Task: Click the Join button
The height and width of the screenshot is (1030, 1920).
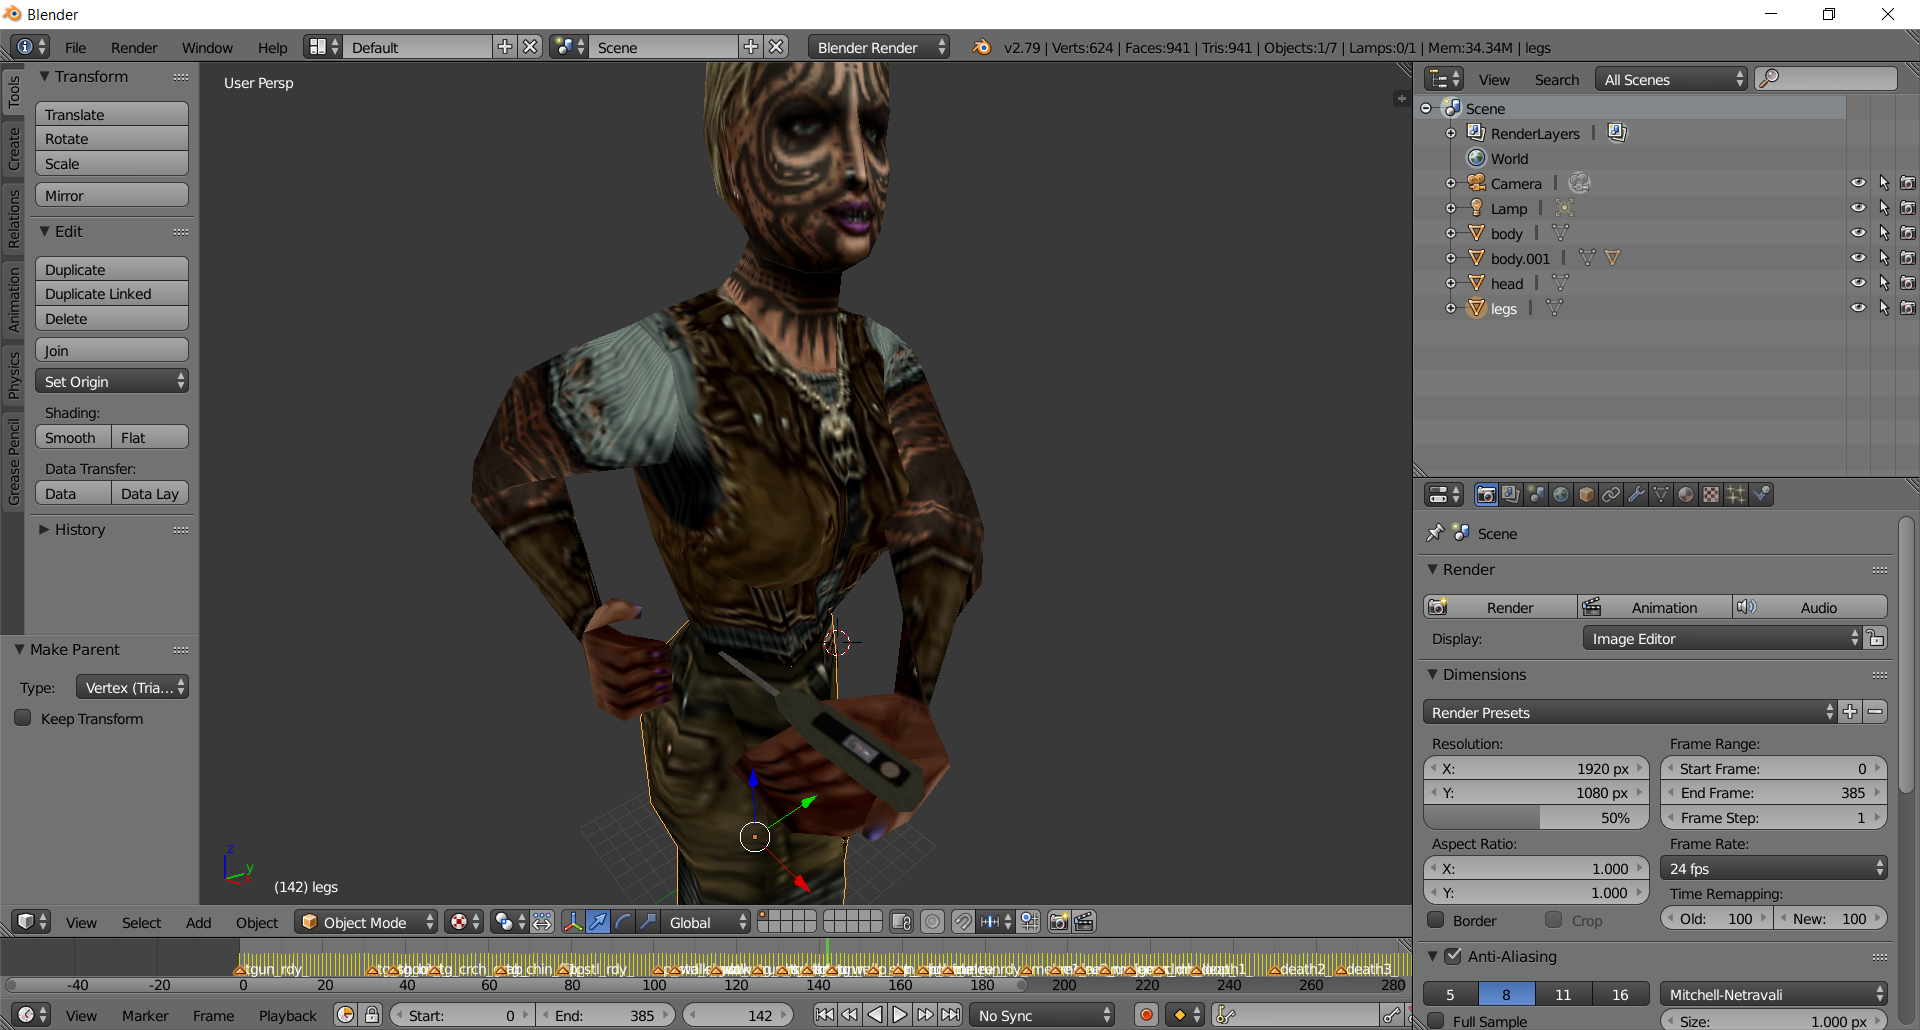Action: pyautogui.click(x=112, y=350)
